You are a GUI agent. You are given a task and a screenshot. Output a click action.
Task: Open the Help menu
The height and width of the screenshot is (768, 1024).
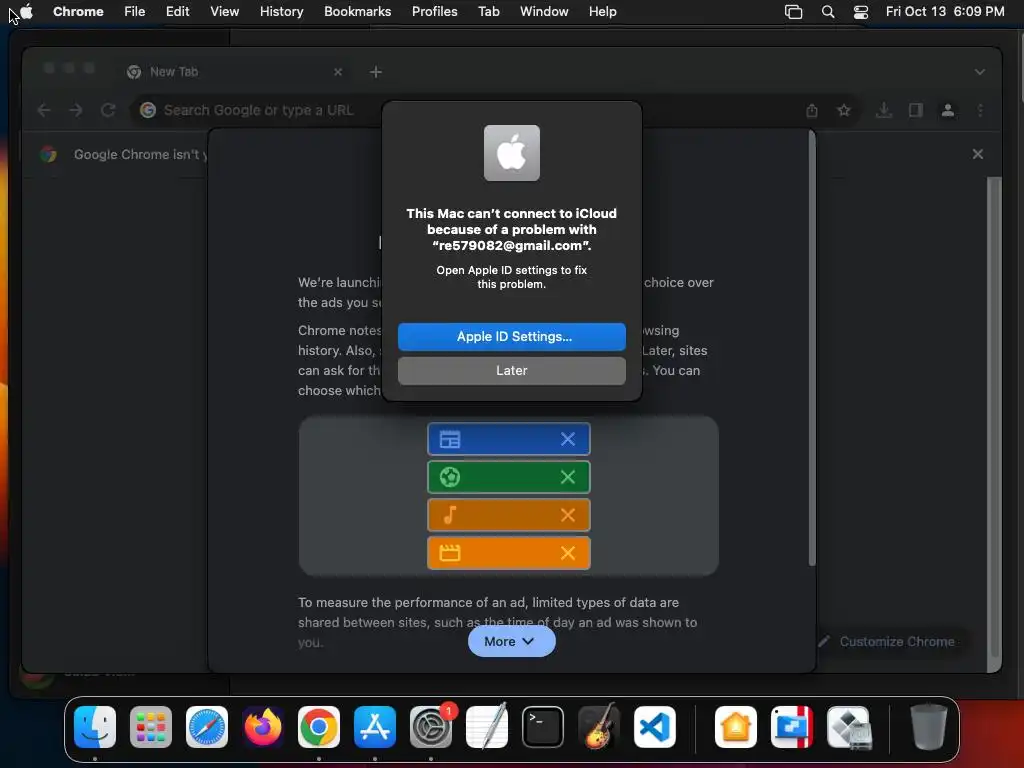(x=602, y=11)
